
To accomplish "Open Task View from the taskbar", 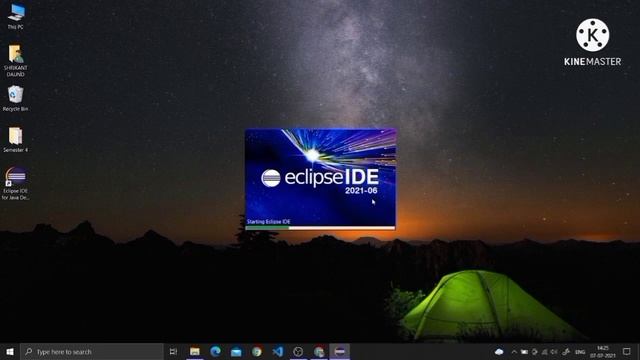I will click(173, 351).
